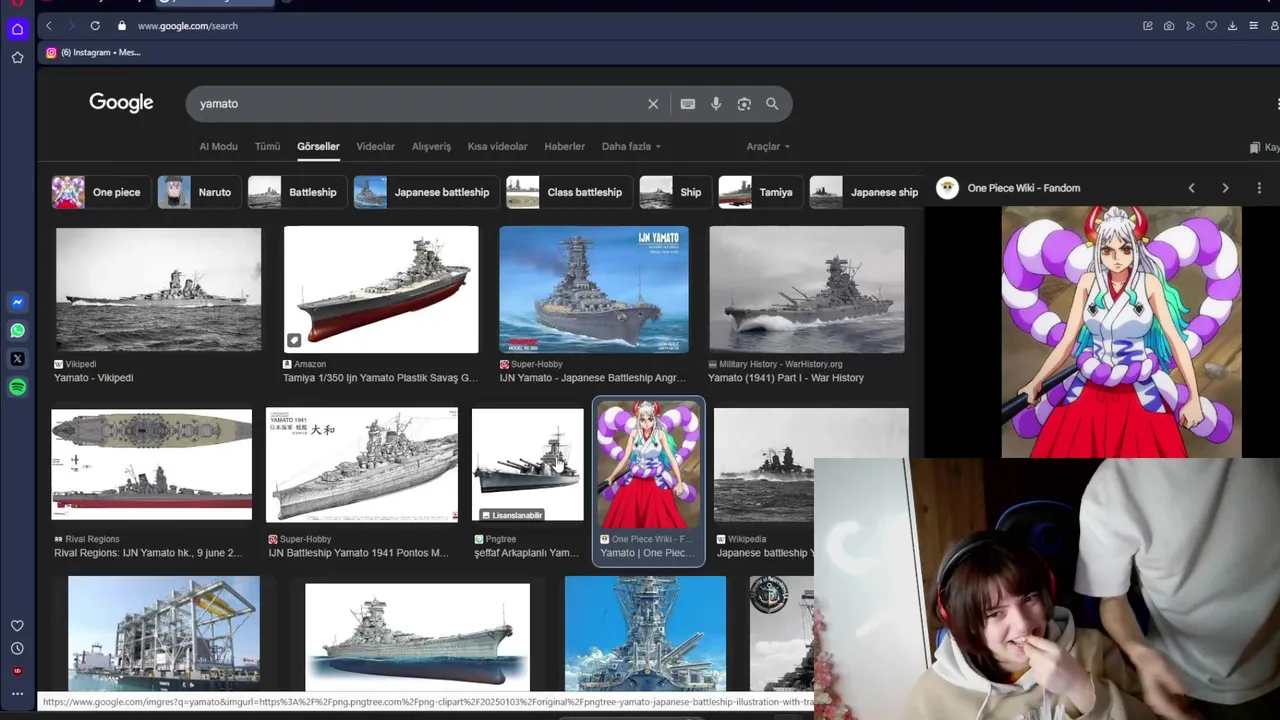Go back to the previous page

48,26
